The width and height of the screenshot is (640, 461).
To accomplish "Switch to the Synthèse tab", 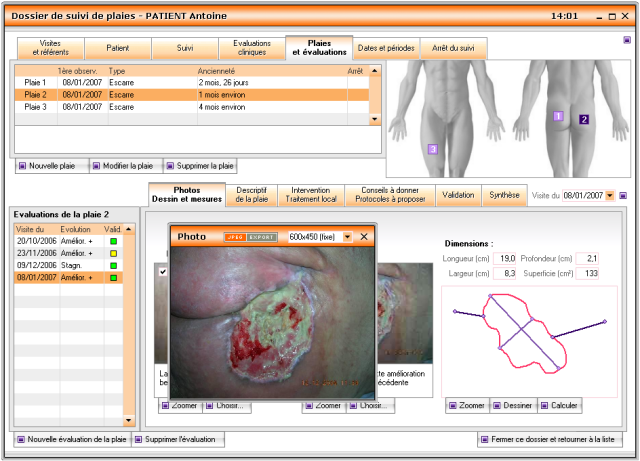I will pos(504,195).
